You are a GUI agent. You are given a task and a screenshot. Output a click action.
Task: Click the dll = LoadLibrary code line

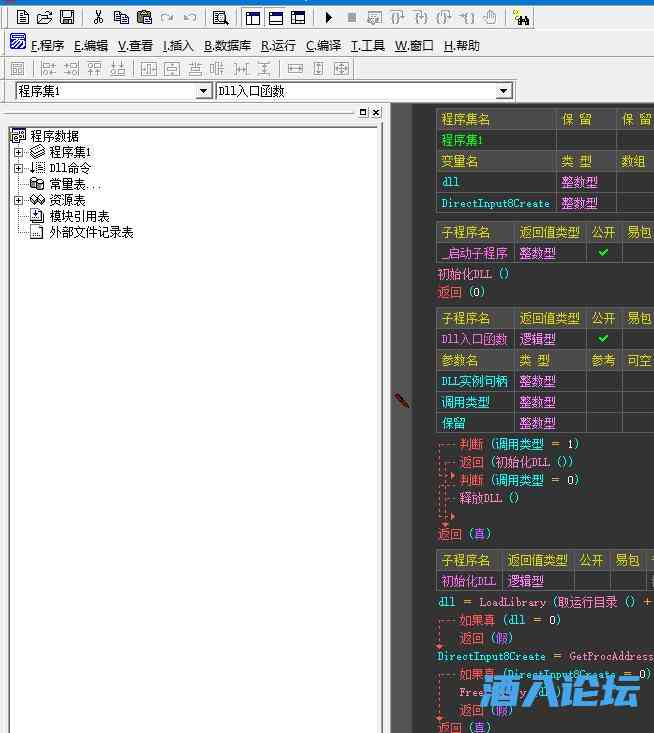546,602
